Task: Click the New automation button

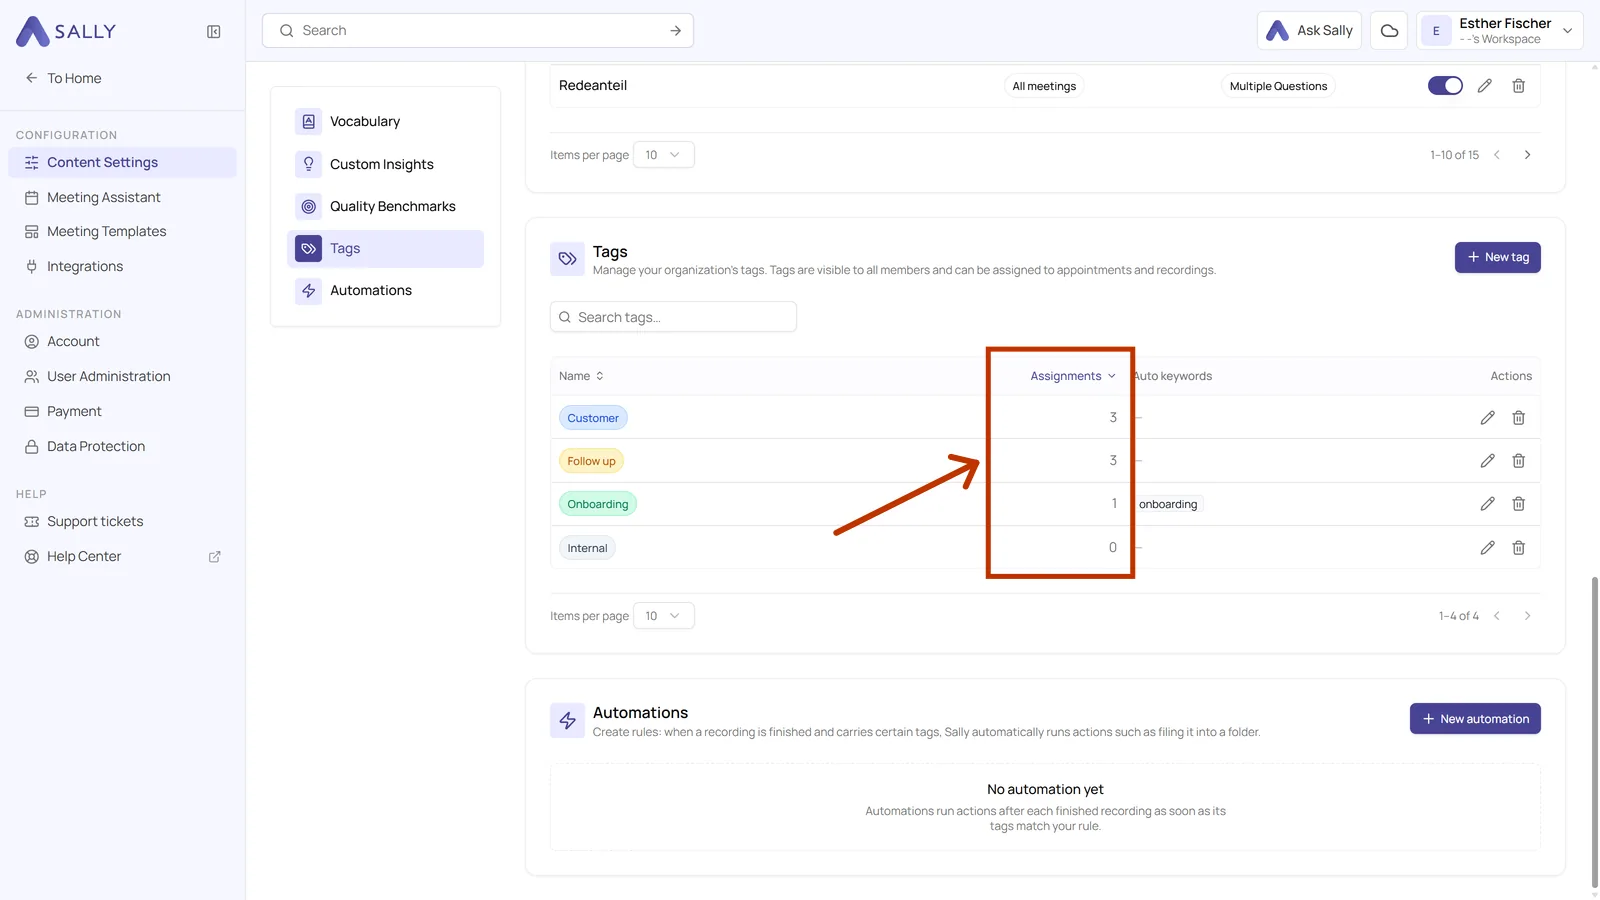Action: coord(1475,719)
